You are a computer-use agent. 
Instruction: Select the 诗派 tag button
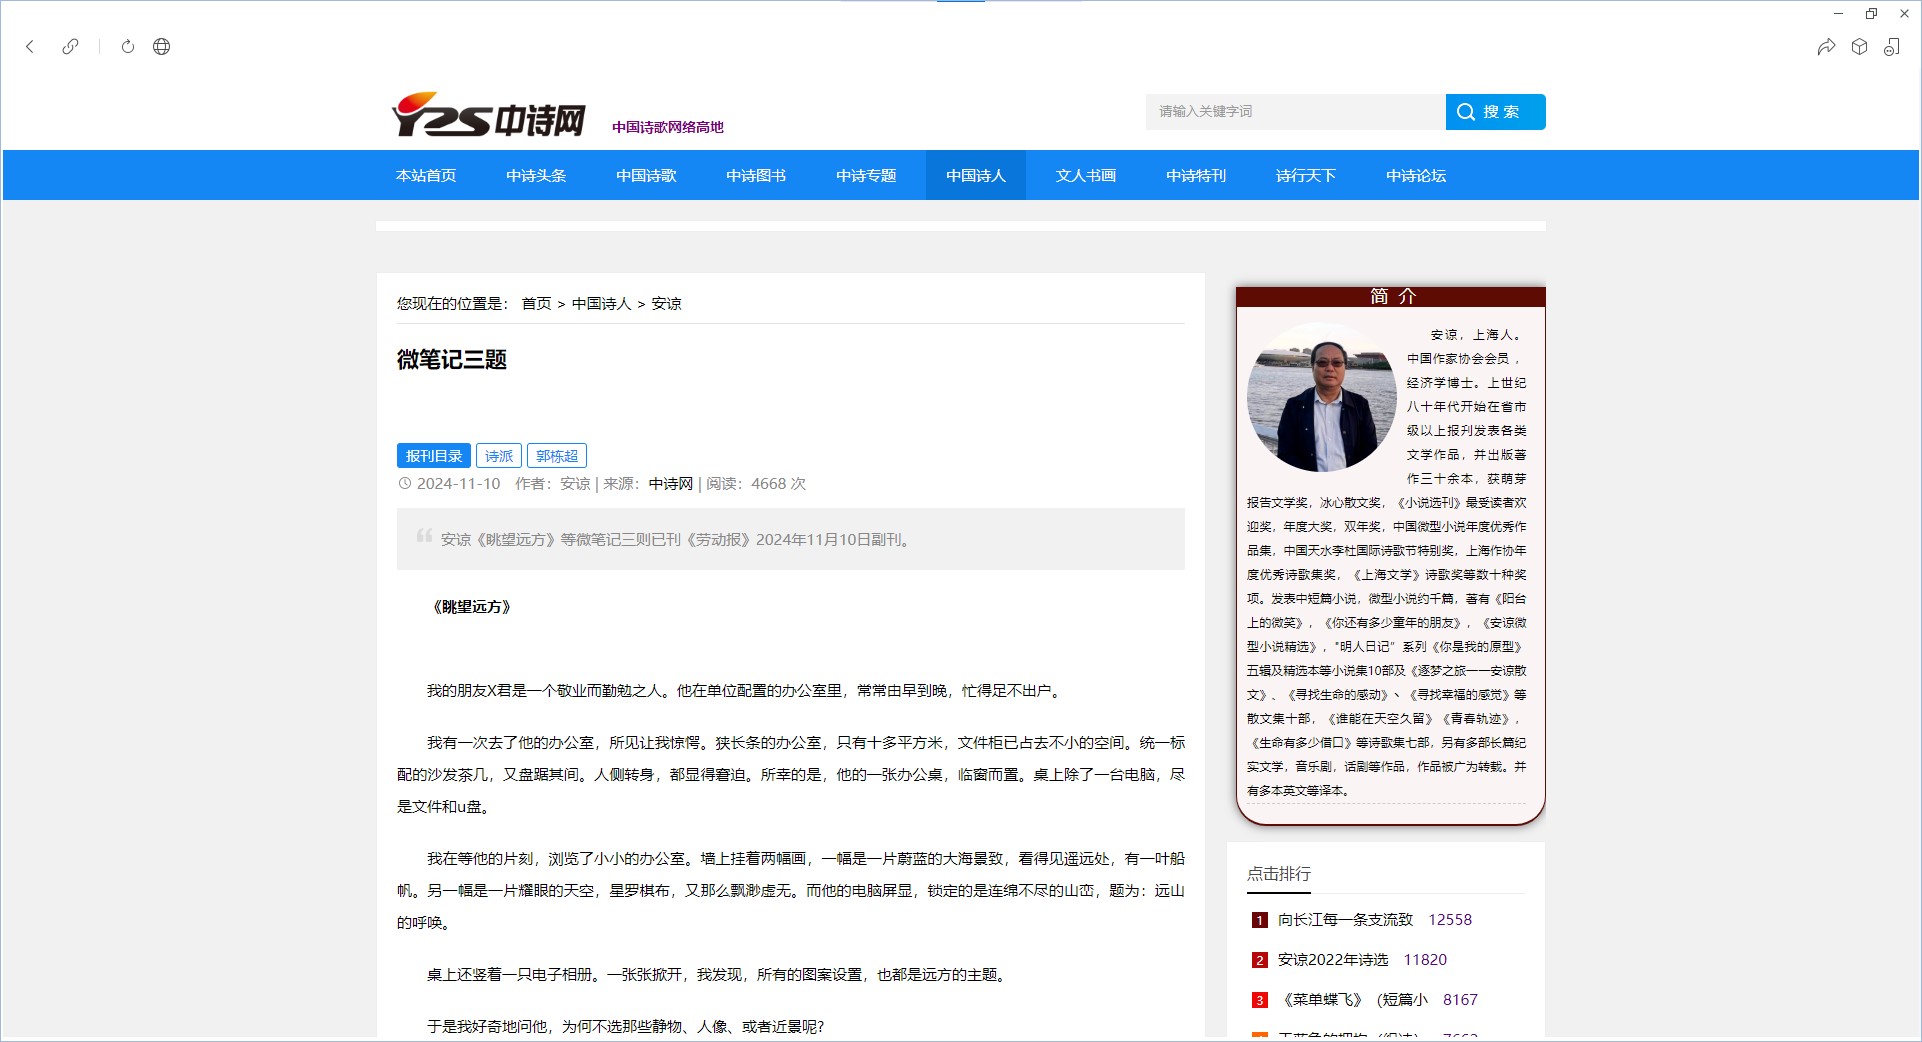[x=498, y=456]
